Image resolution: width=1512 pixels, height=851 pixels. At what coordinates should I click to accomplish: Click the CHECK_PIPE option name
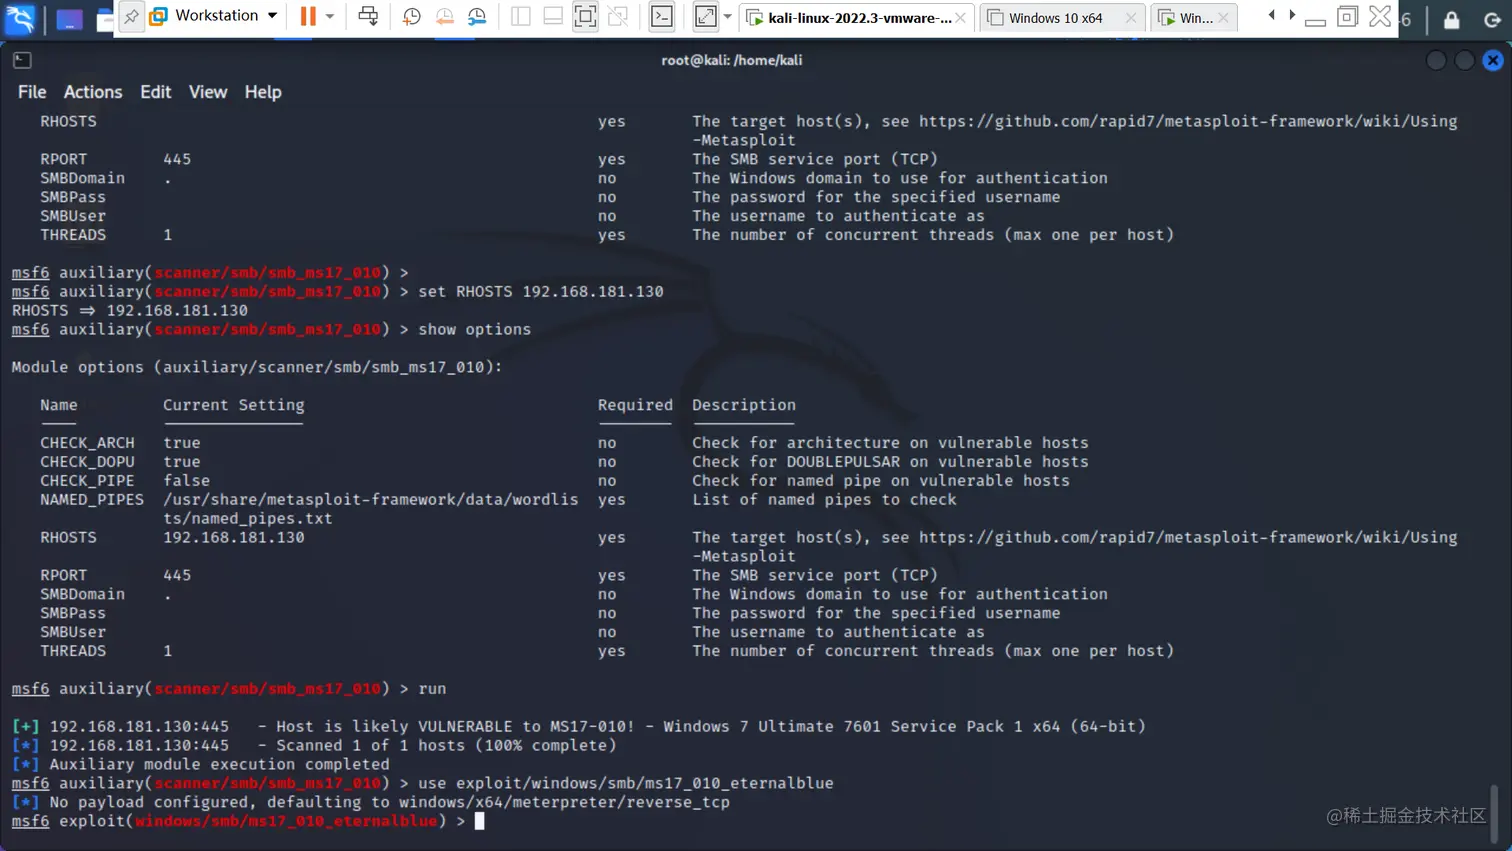(x=87, y=481)
